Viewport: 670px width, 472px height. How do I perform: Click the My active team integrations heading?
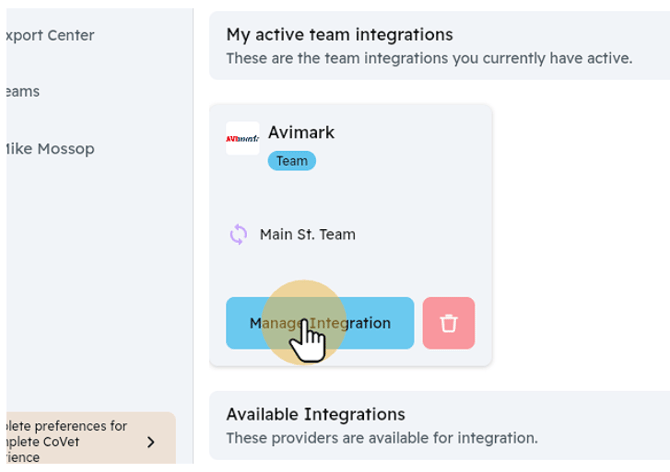tap(339, 35)
